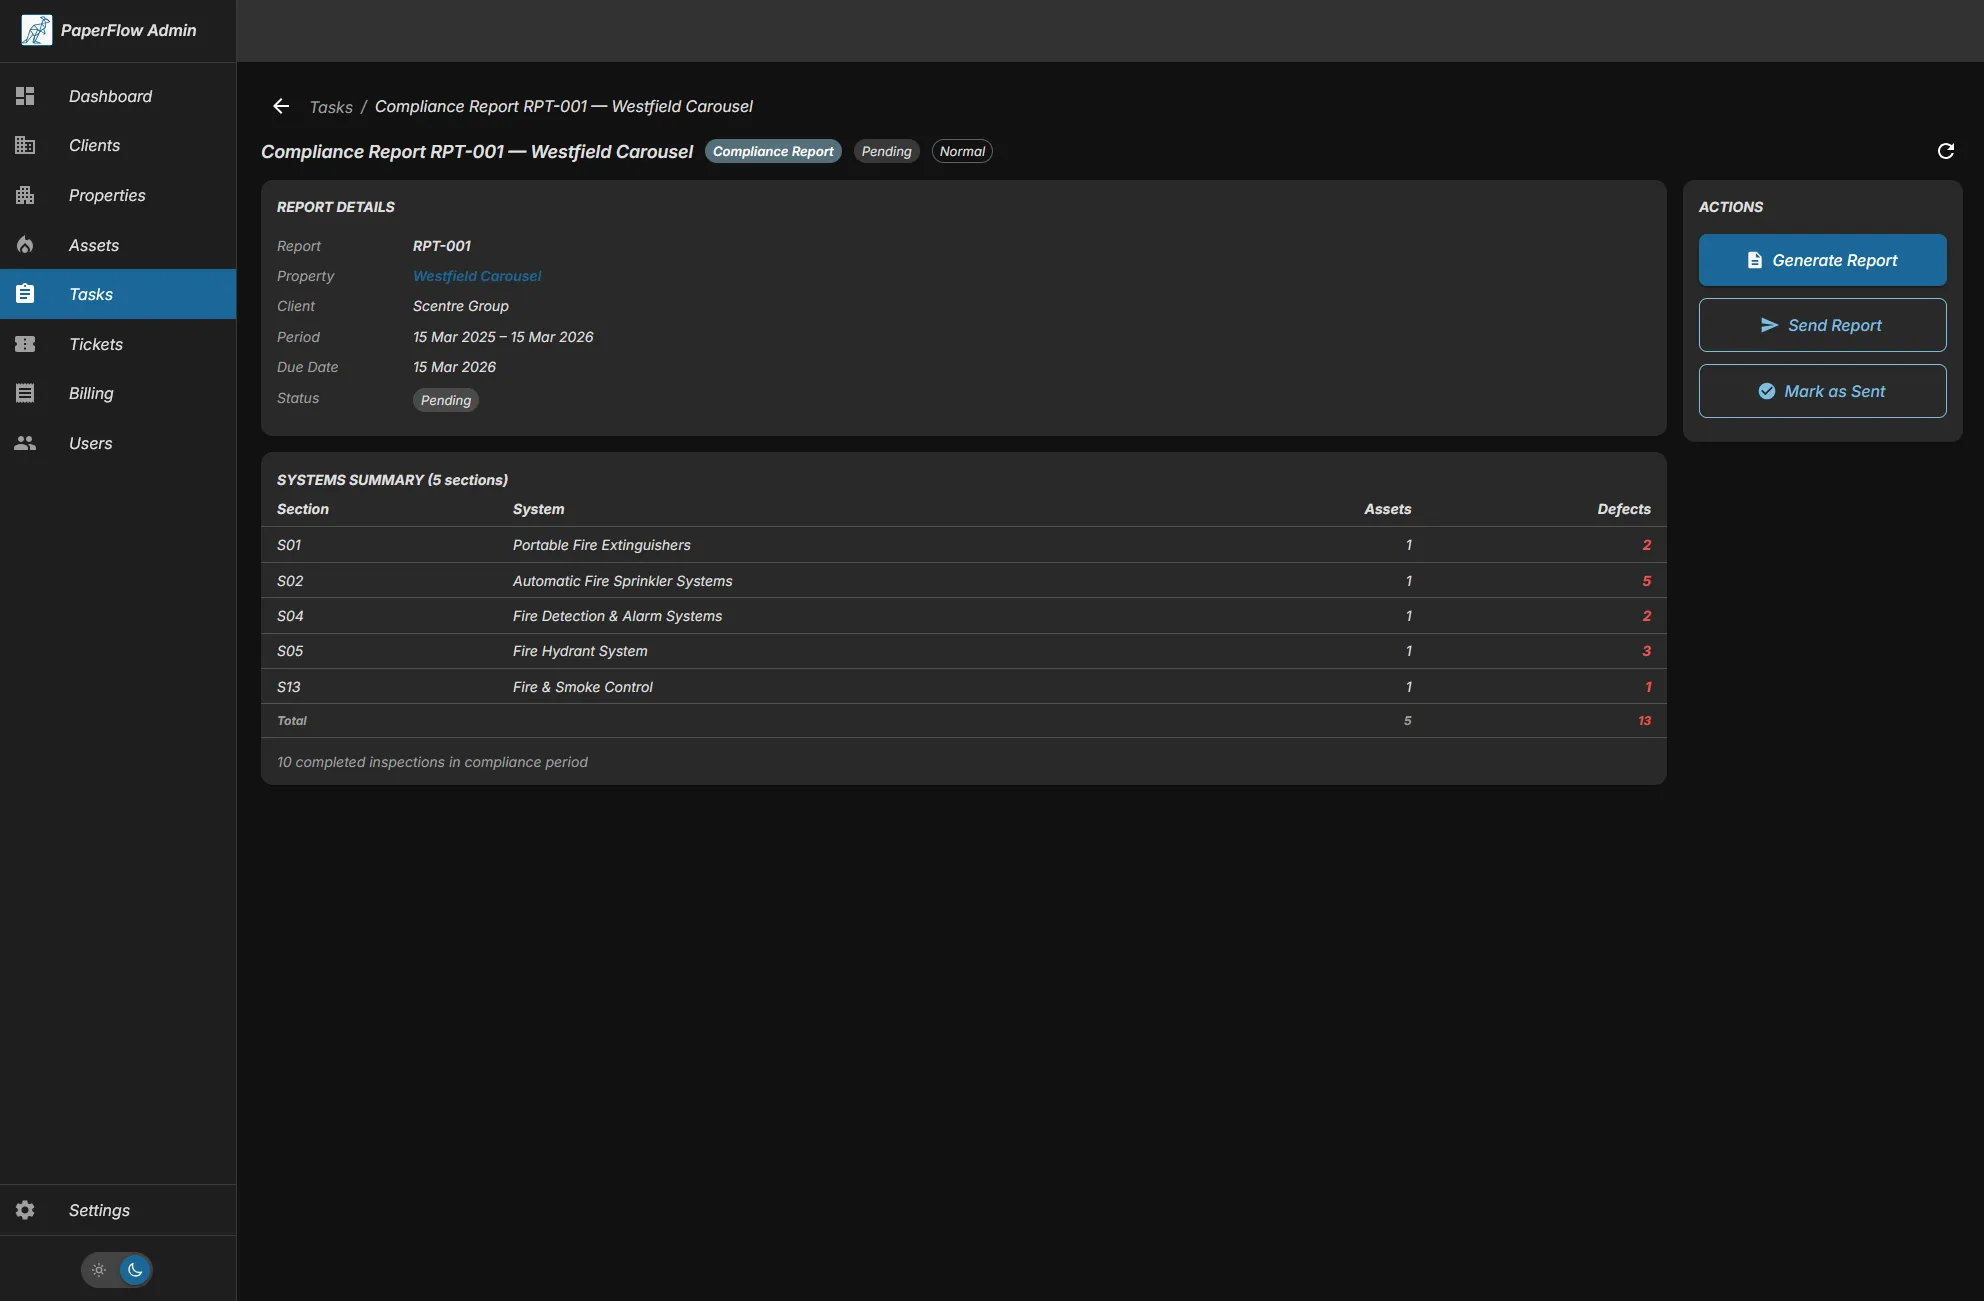Click the Generate Report button
Viewport: 1984px width, 1301px height.
pos(1822,259)
